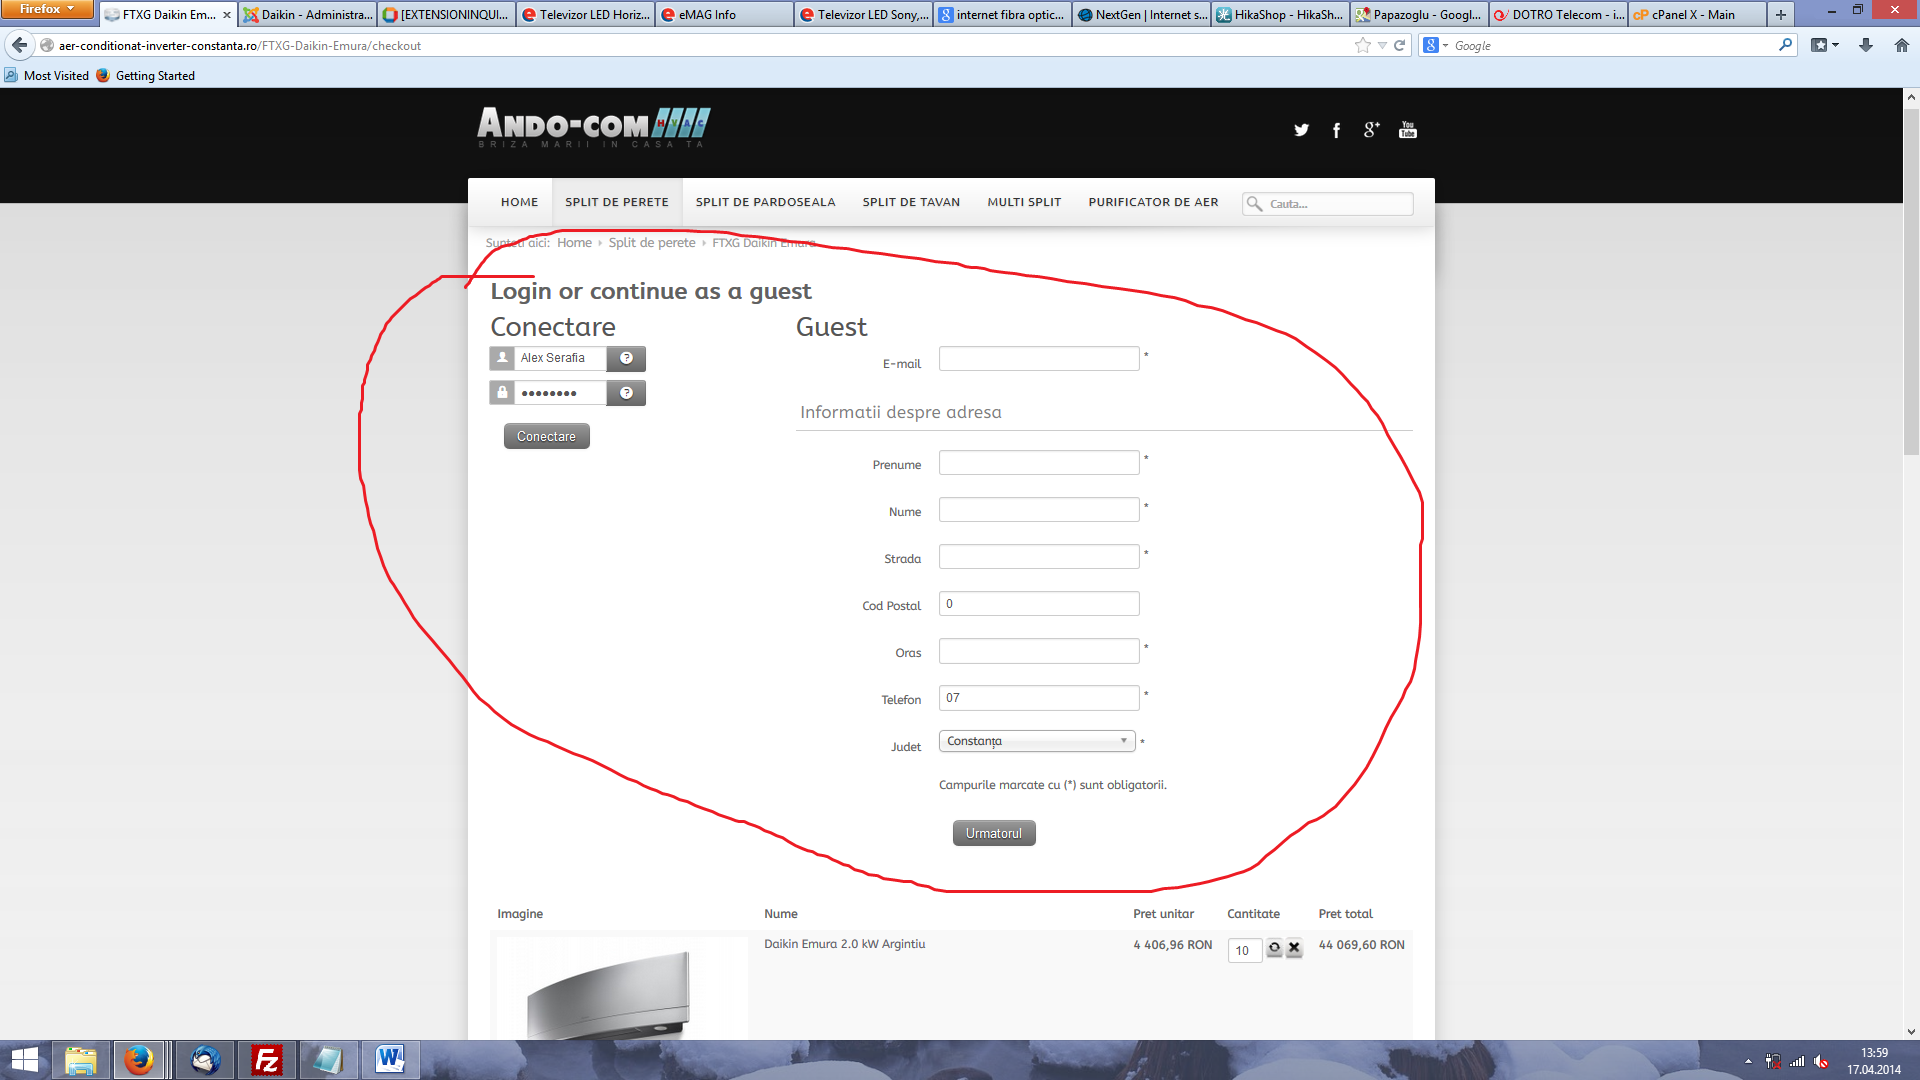Viewport: 1920px width, 1080px height.
Task: Launch FileZilla from the taskbar
Action: pyautogui.click(x=267, y=1060)
